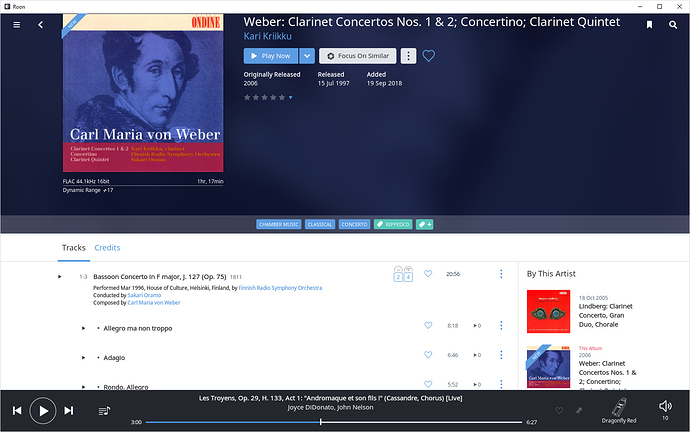Open the play queue icon

tap(104, 411)
